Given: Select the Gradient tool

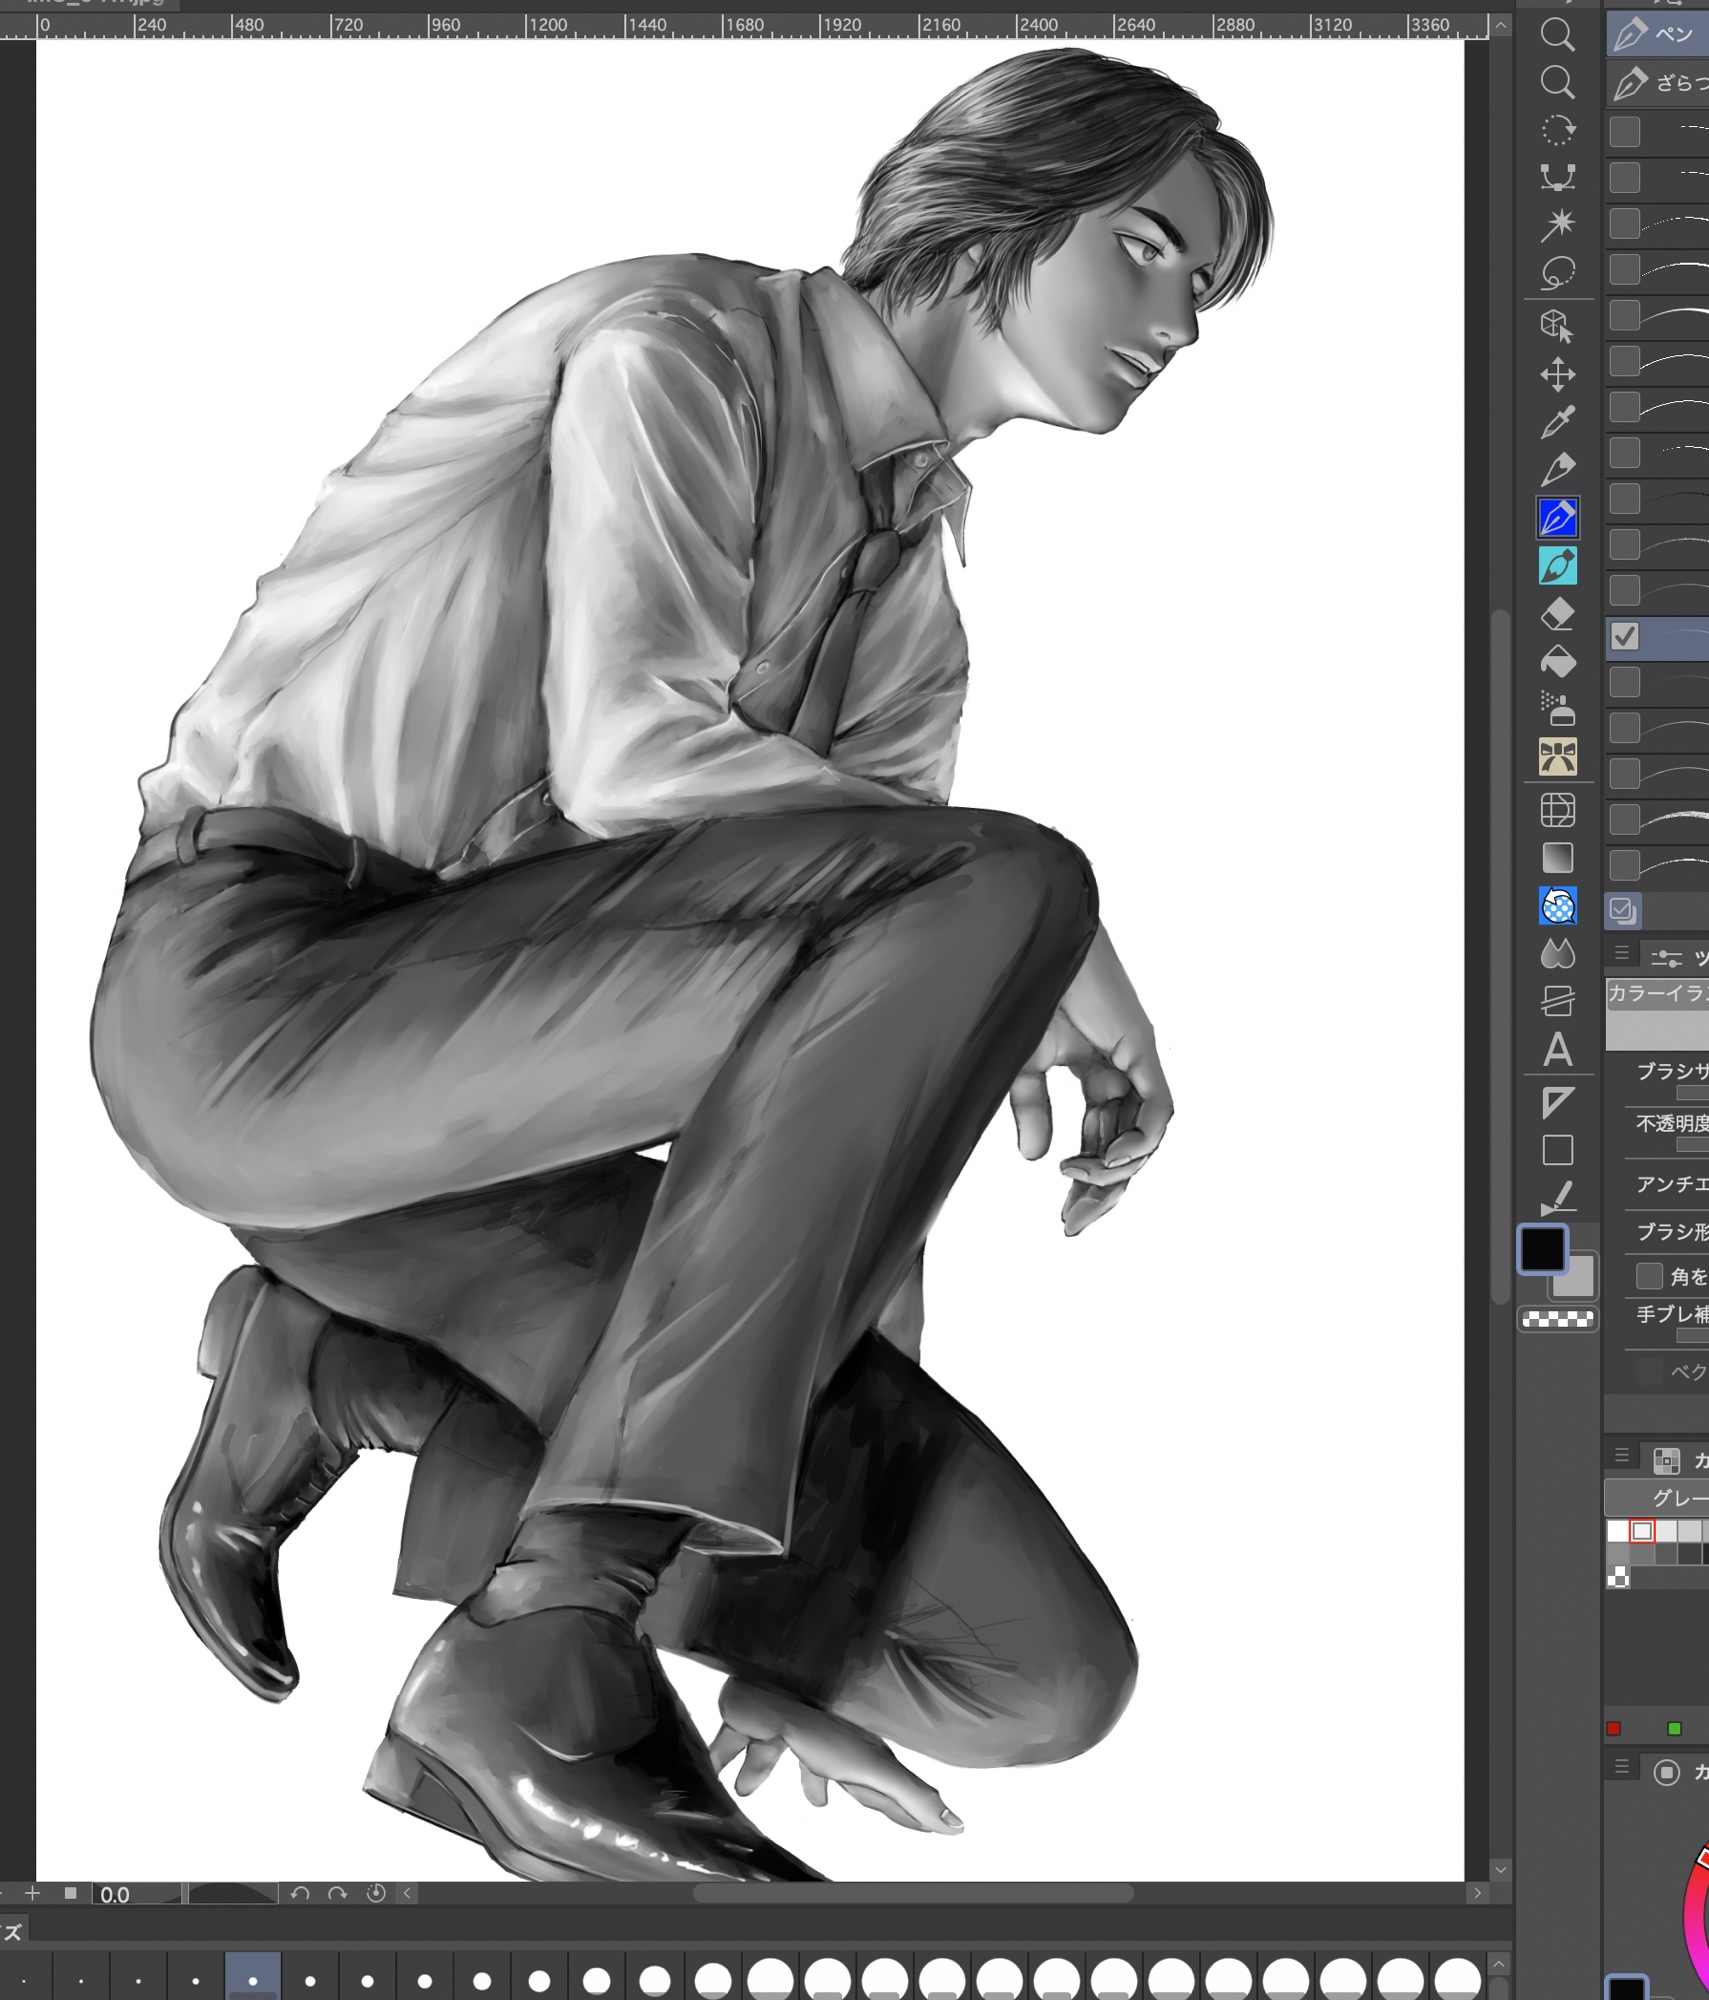Looking at the screenshot, I should pyautogui.click(x=1557, y=858).
